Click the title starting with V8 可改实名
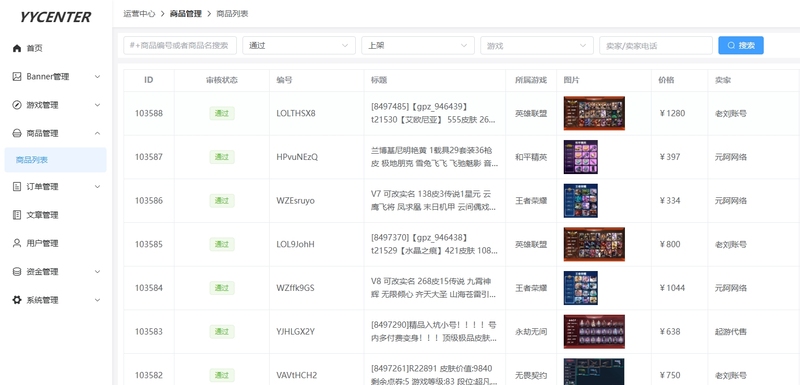The width and height of the screenshot is (800, 385). [x=434, y=288]
